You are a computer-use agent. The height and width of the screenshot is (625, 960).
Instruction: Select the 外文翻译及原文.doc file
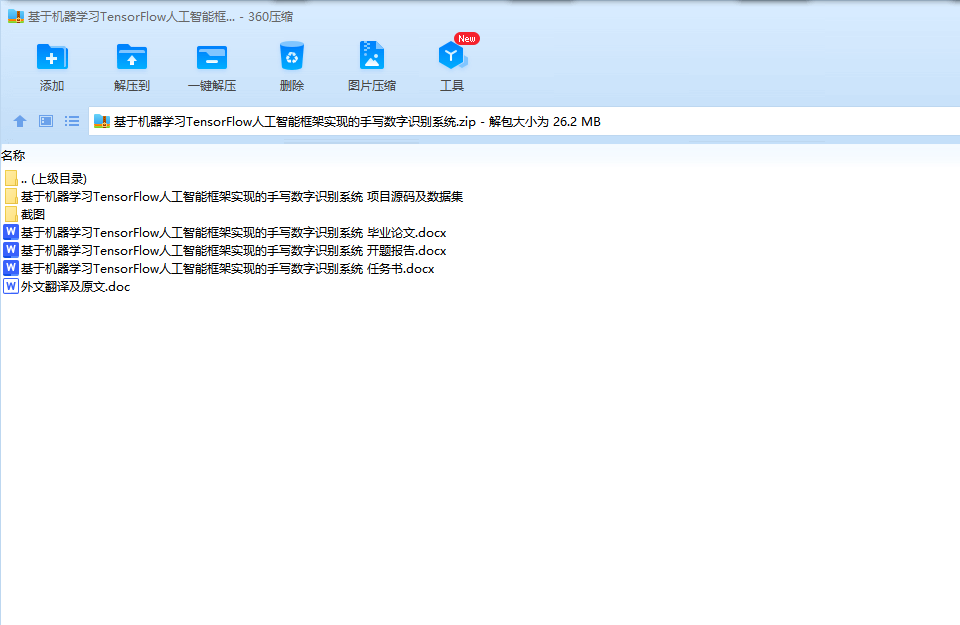(67, 286)
